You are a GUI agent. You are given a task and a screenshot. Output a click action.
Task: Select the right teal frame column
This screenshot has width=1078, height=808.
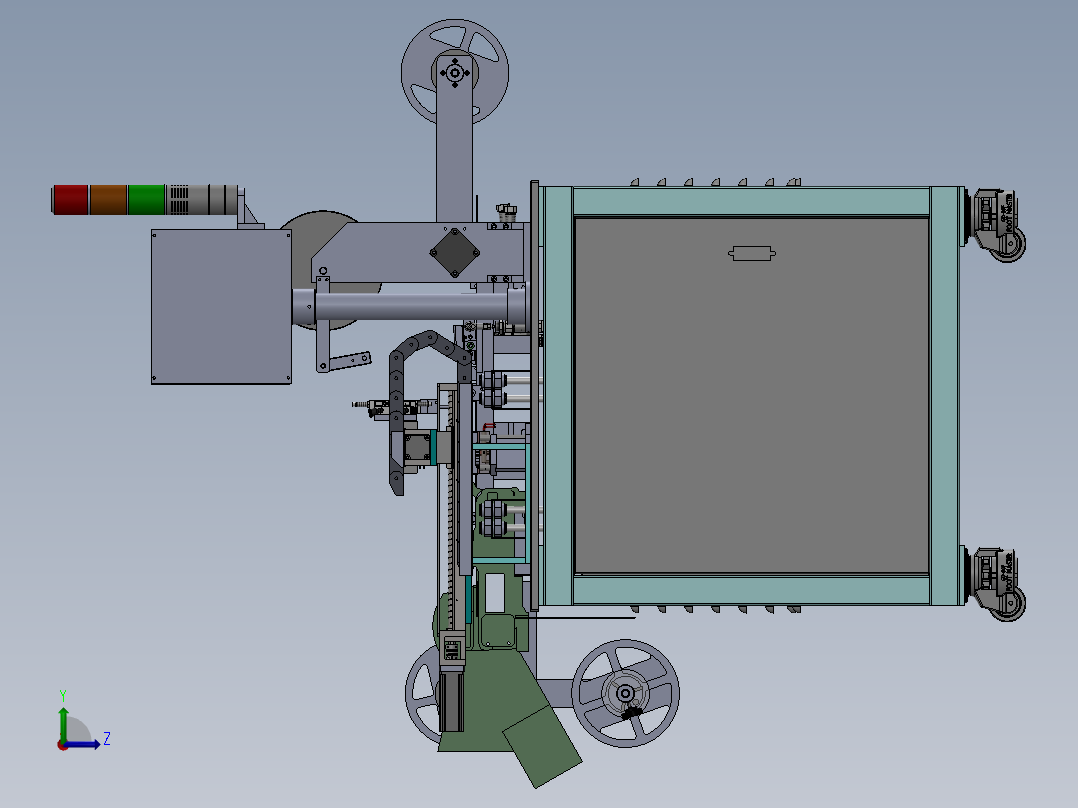point(945,395)
